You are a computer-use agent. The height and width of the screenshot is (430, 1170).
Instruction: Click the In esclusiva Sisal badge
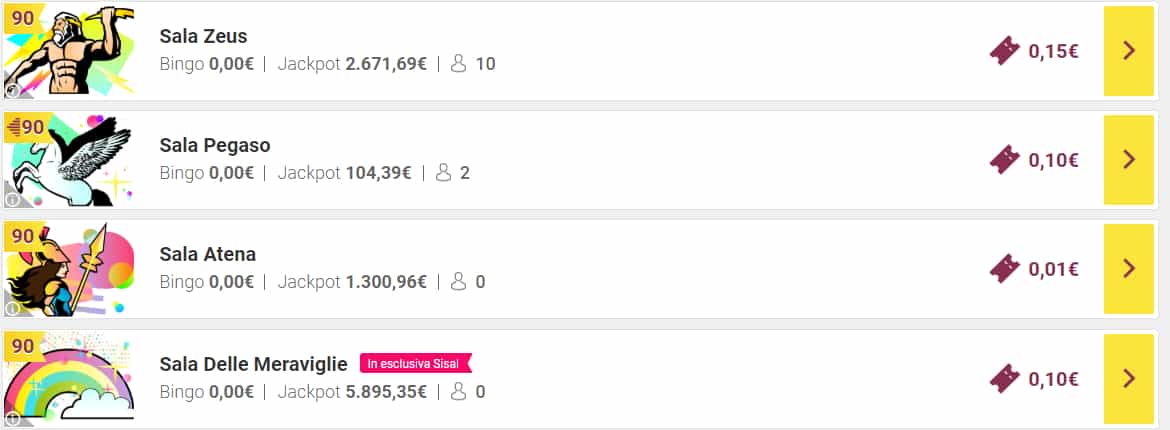click(416, 364)
